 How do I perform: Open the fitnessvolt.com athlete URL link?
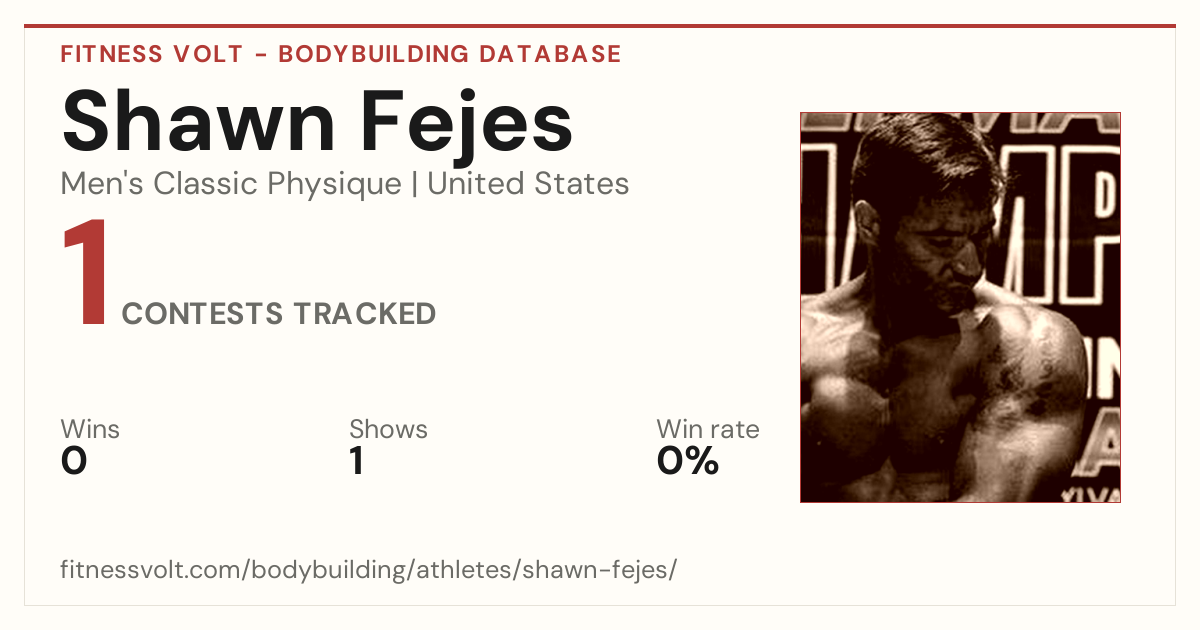coord(369,571)
